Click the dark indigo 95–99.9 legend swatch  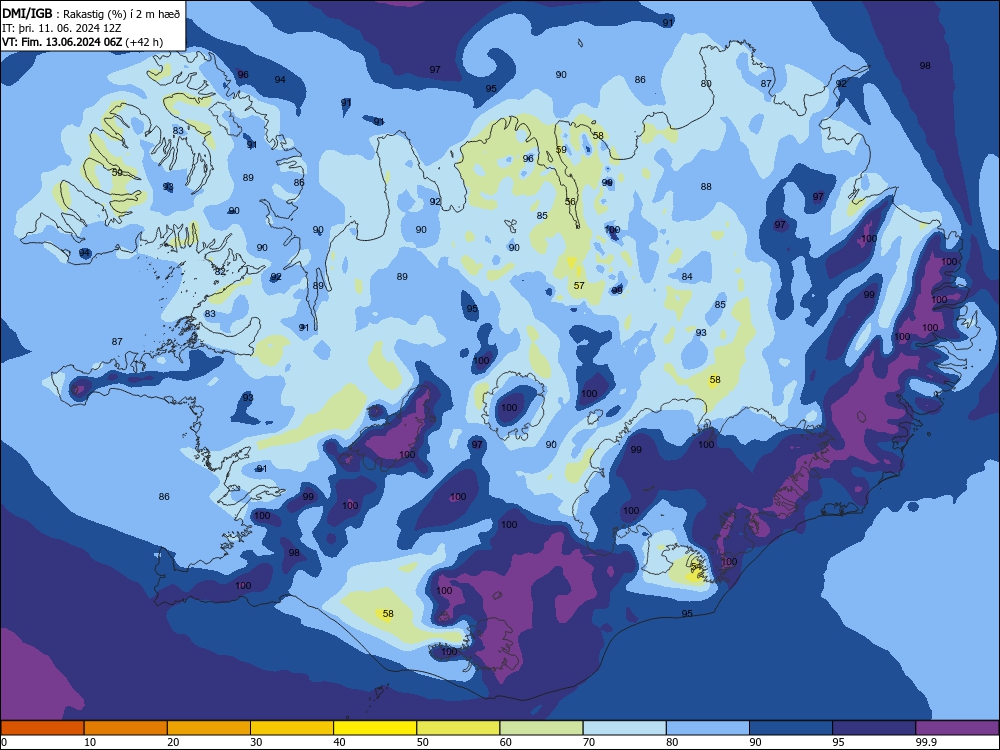[874, 728]
